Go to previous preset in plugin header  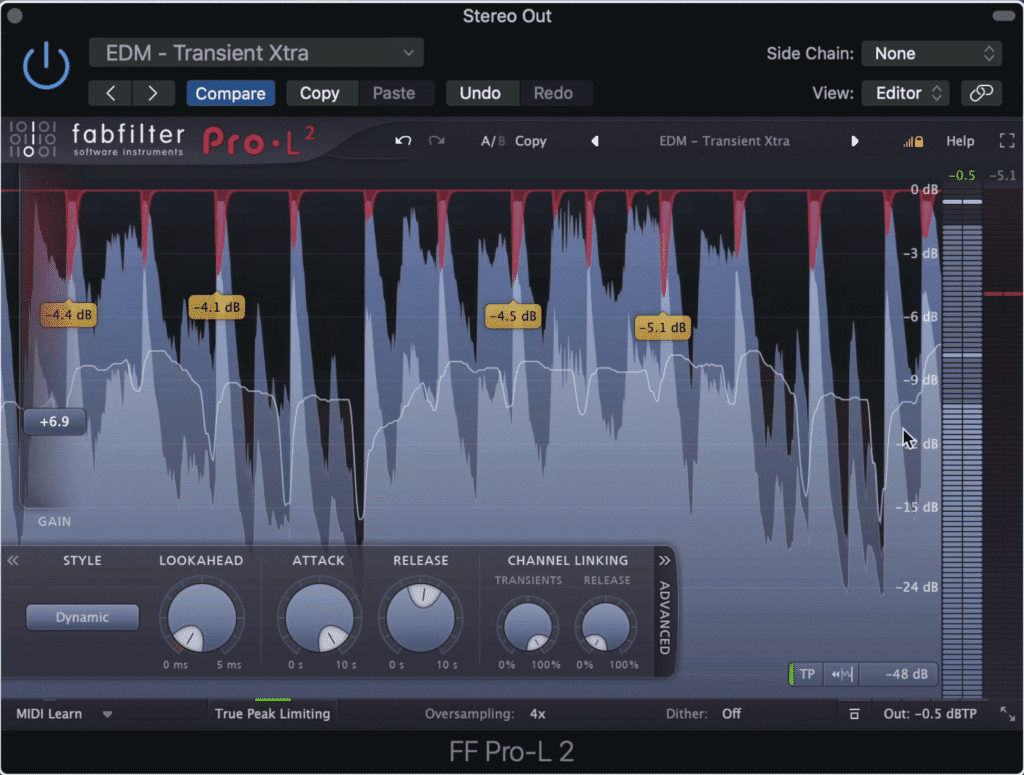point(110,93)
